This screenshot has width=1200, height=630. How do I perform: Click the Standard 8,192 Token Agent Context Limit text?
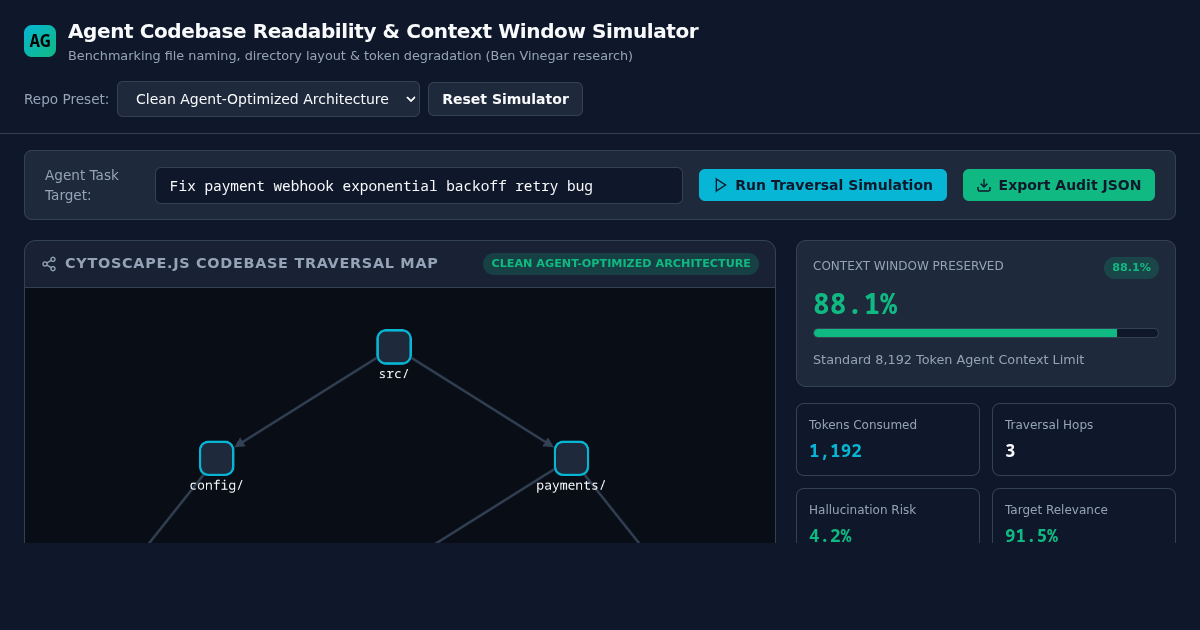(x=948, y=360)
